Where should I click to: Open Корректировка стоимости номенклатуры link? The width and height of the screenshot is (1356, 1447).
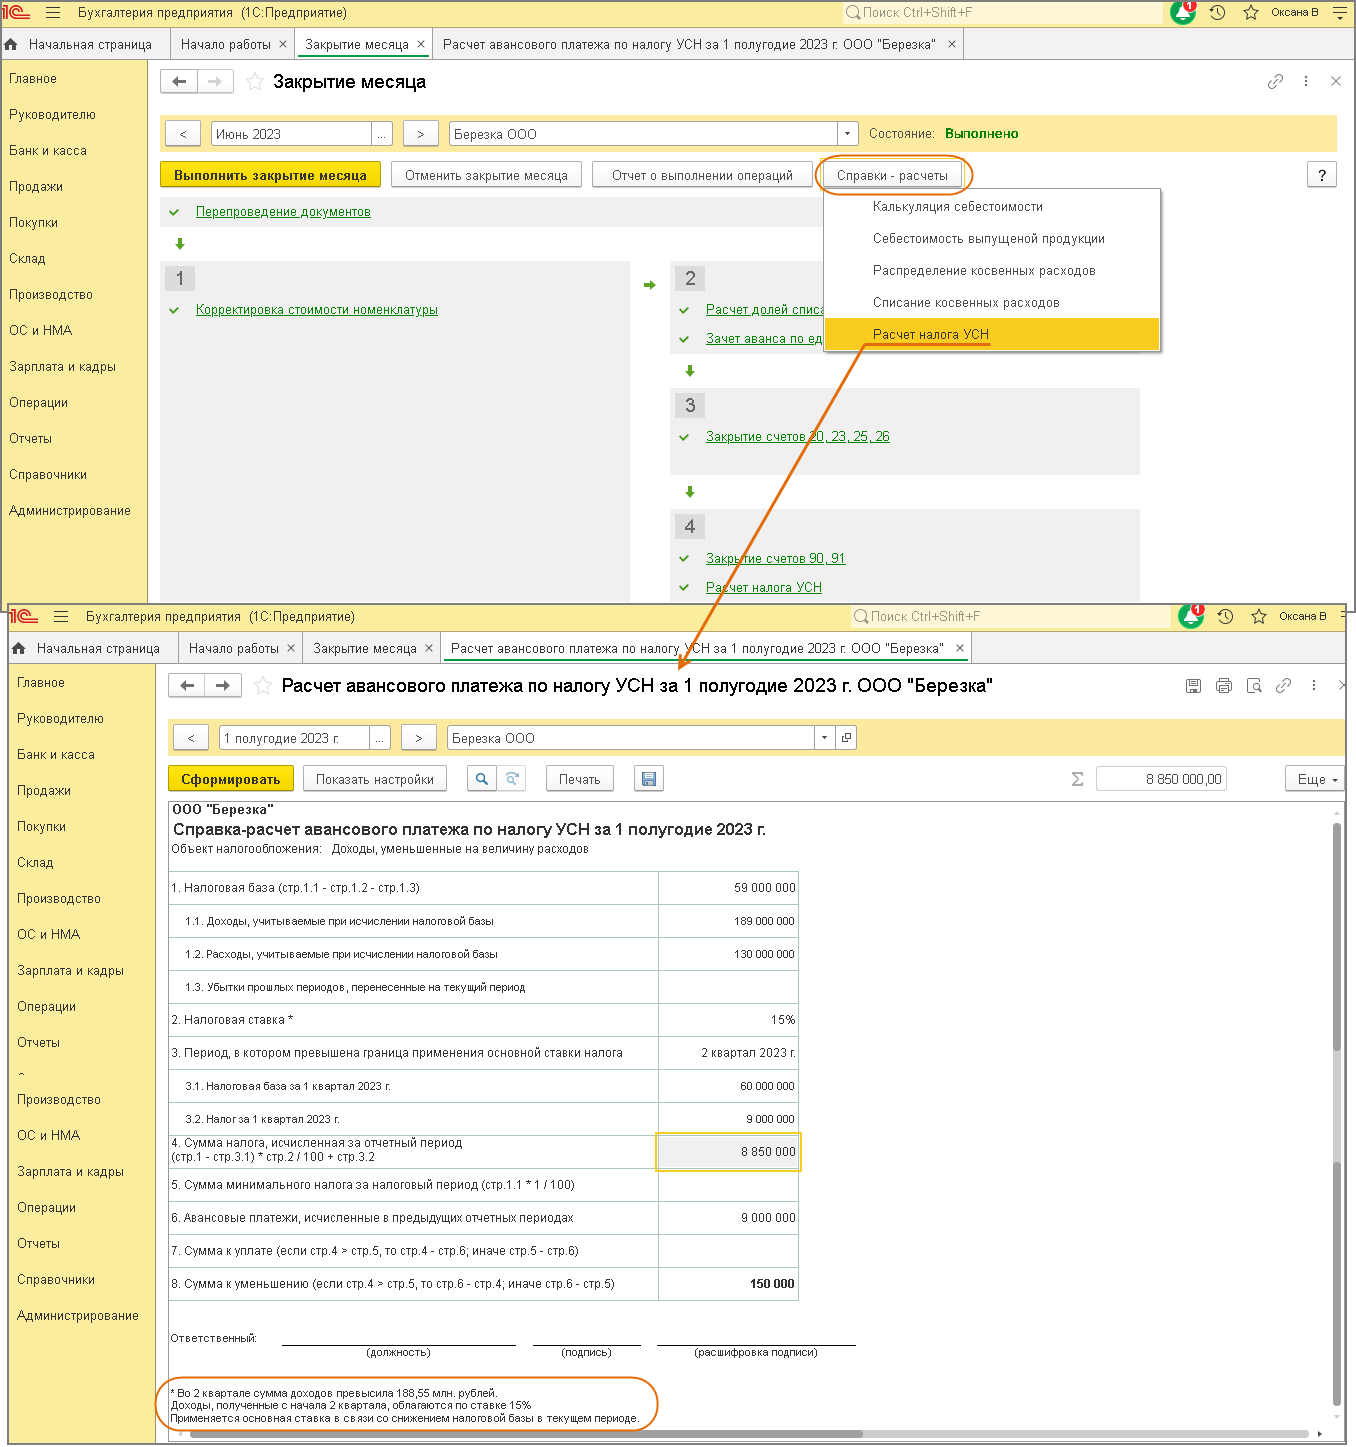coord(317,310)
